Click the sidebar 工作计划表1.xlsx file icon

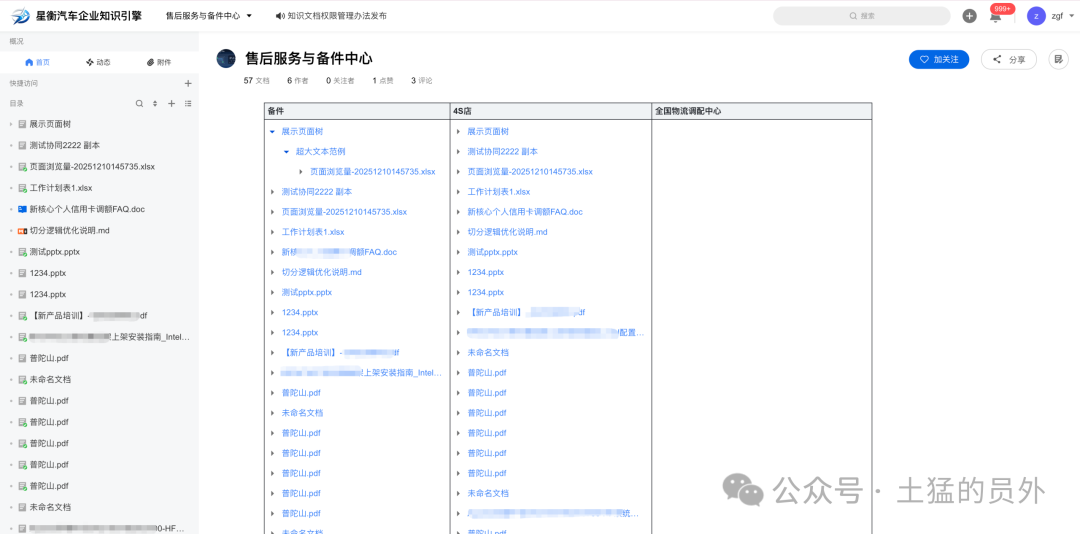click(x=22, y=188)
